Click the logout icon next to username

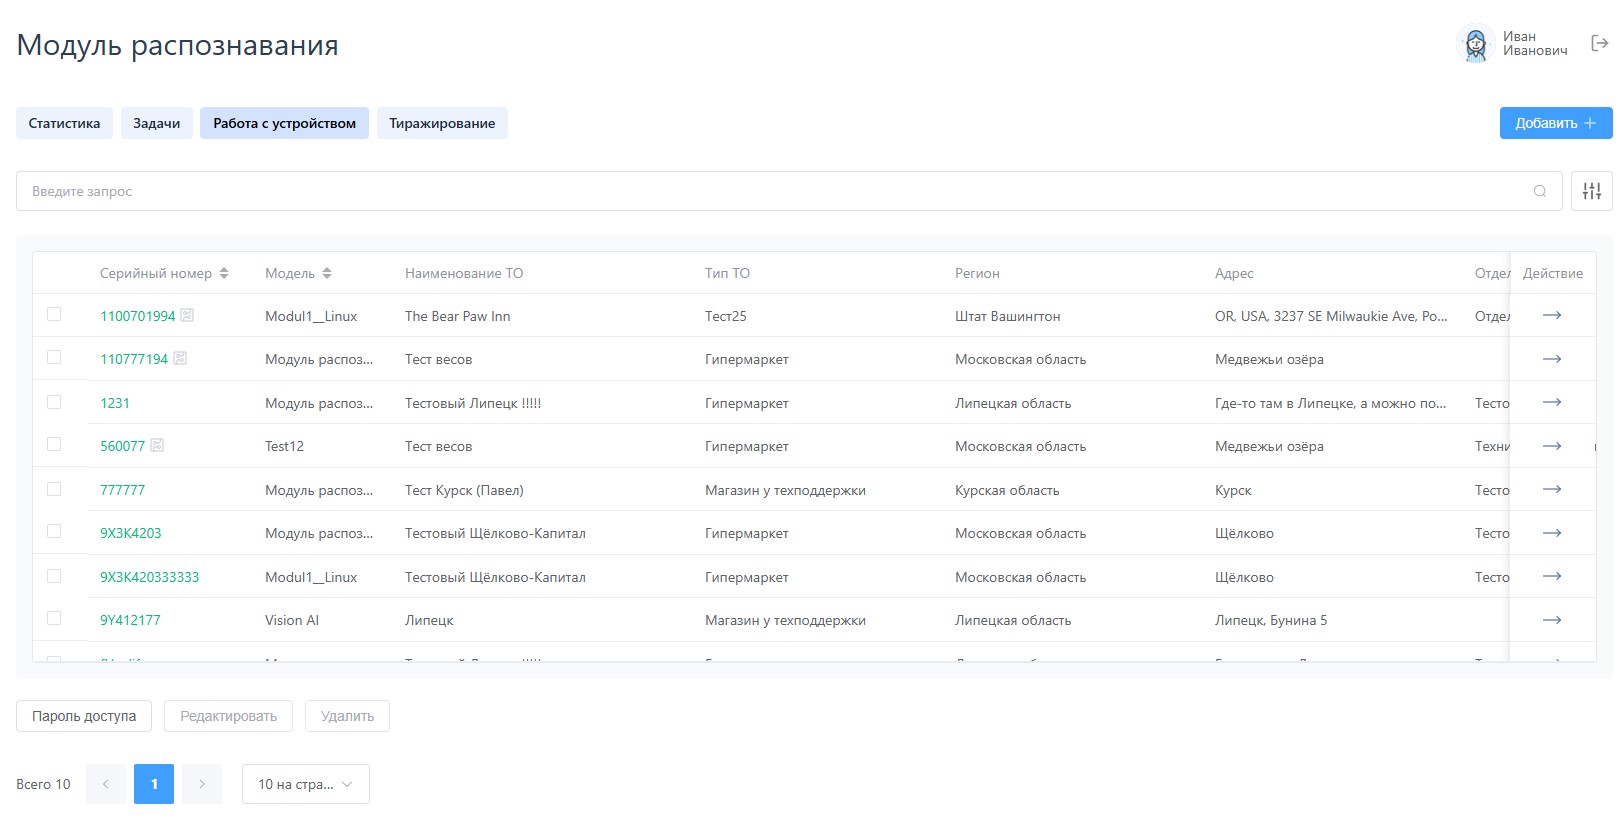coord(1599,43)
